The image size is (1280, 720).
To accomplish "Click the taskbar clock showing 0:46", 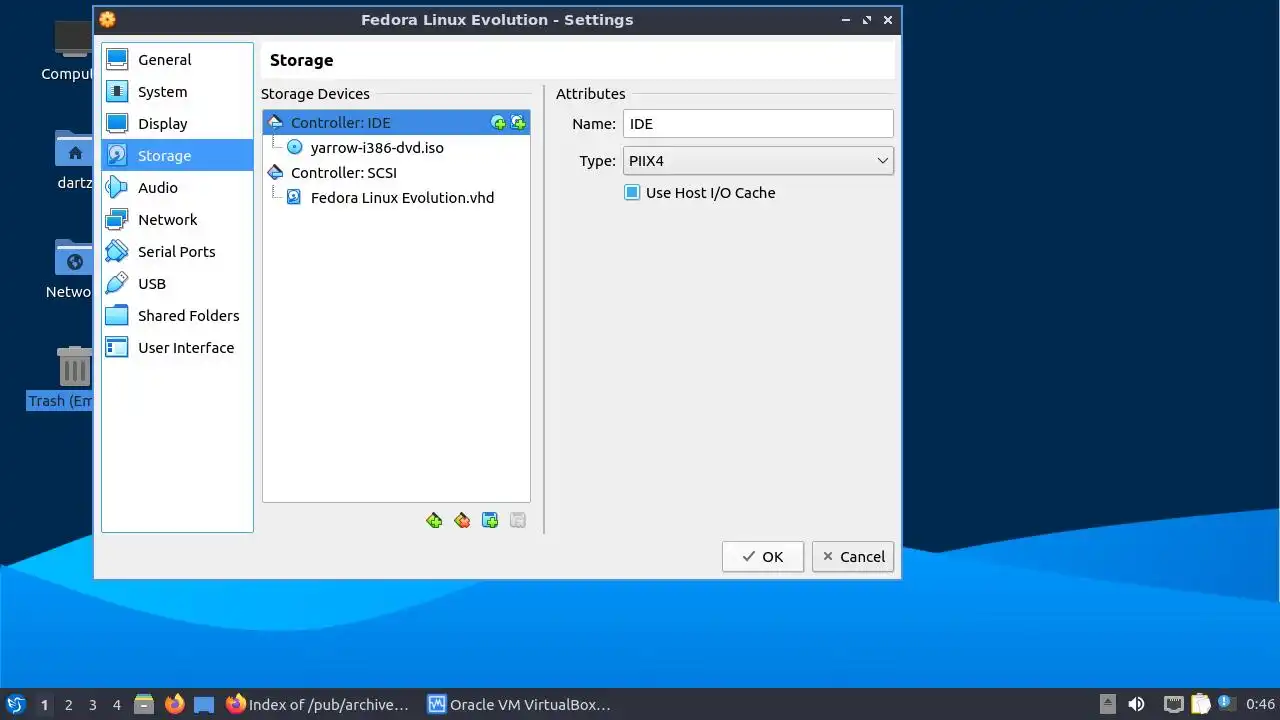I will (1260, 705).
